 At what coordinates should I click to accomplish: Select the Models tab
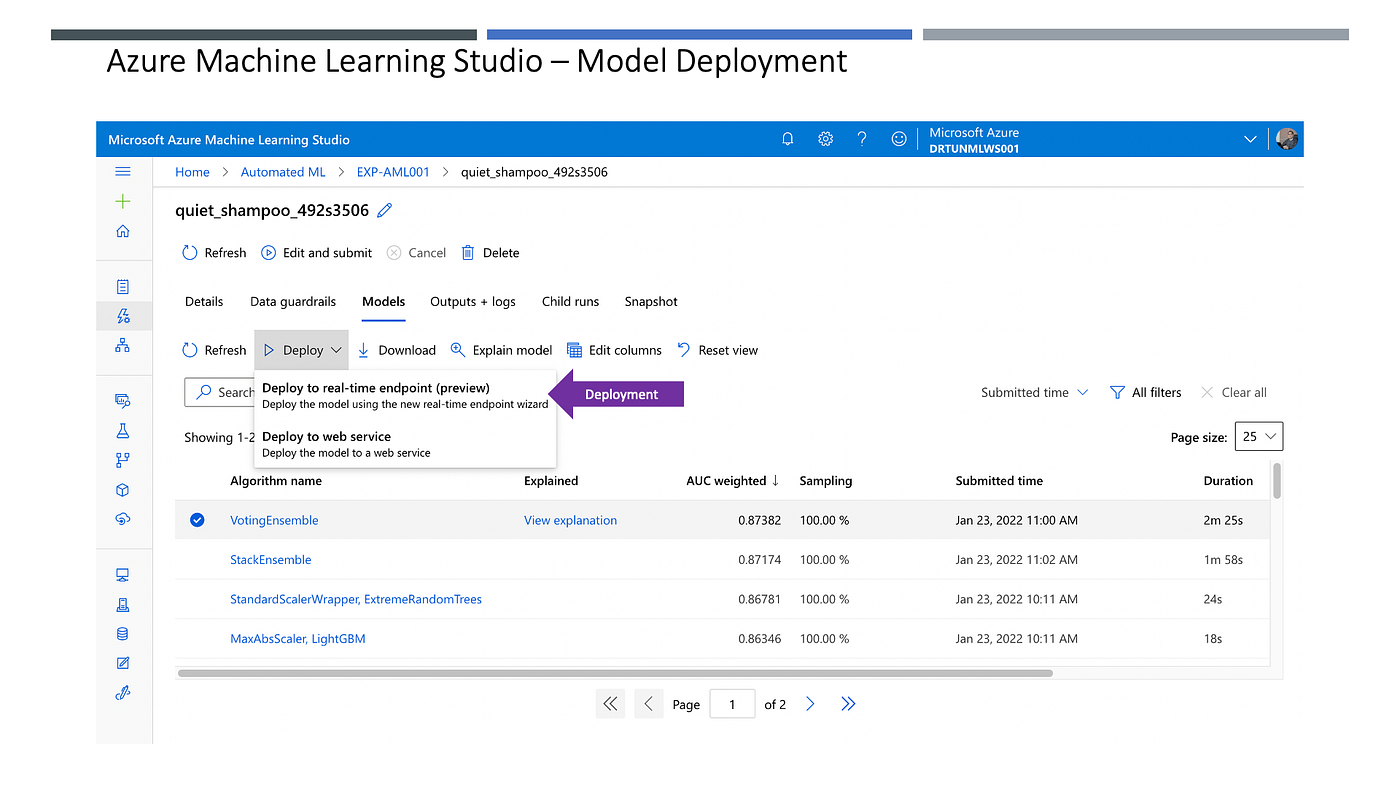pyautogui.click(x=384, y=301)
